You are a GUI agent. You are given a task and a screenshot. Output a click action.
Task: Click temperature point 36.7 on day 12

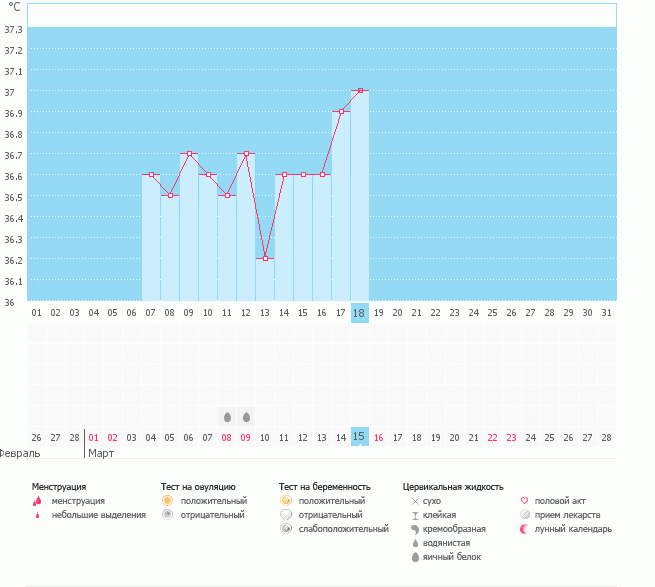(246, 154)
